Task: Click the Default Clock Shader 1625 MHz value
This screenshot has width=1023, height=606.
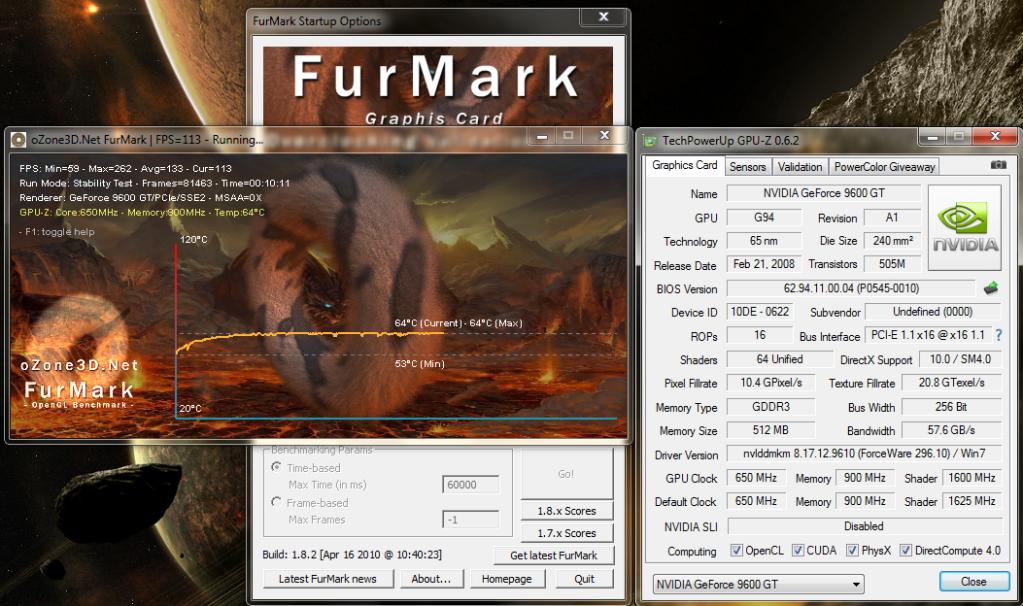Action: [972, 501]
